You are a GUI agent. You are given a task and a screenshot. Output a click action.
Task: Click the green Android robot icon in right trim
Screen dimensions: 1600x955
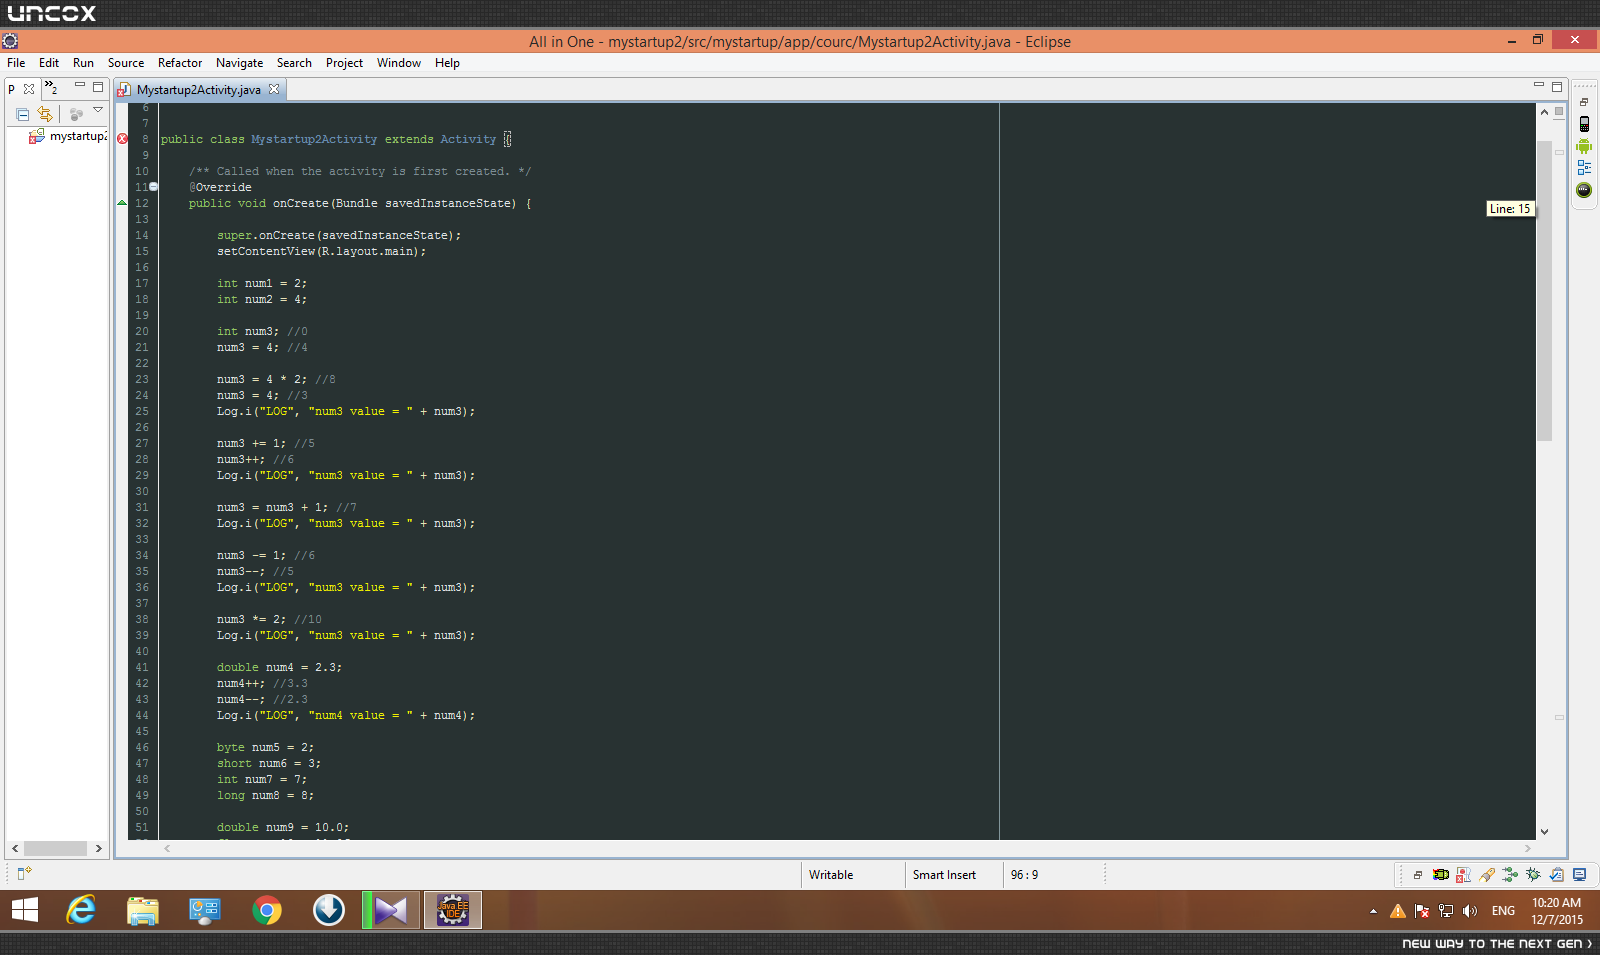(1584, 146)
